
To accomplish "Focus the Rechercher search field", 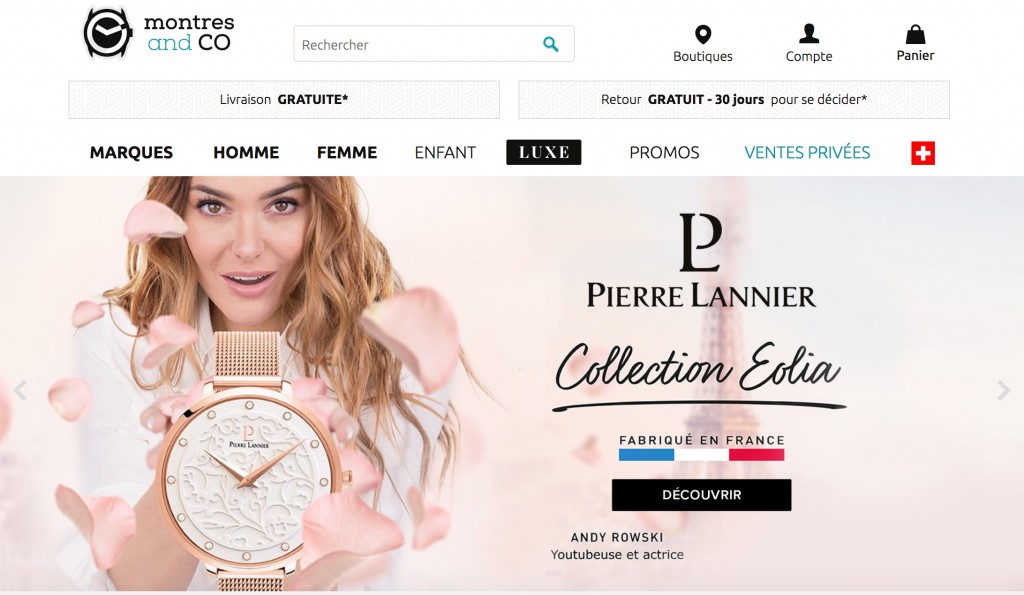I will [x=434, y=44].
